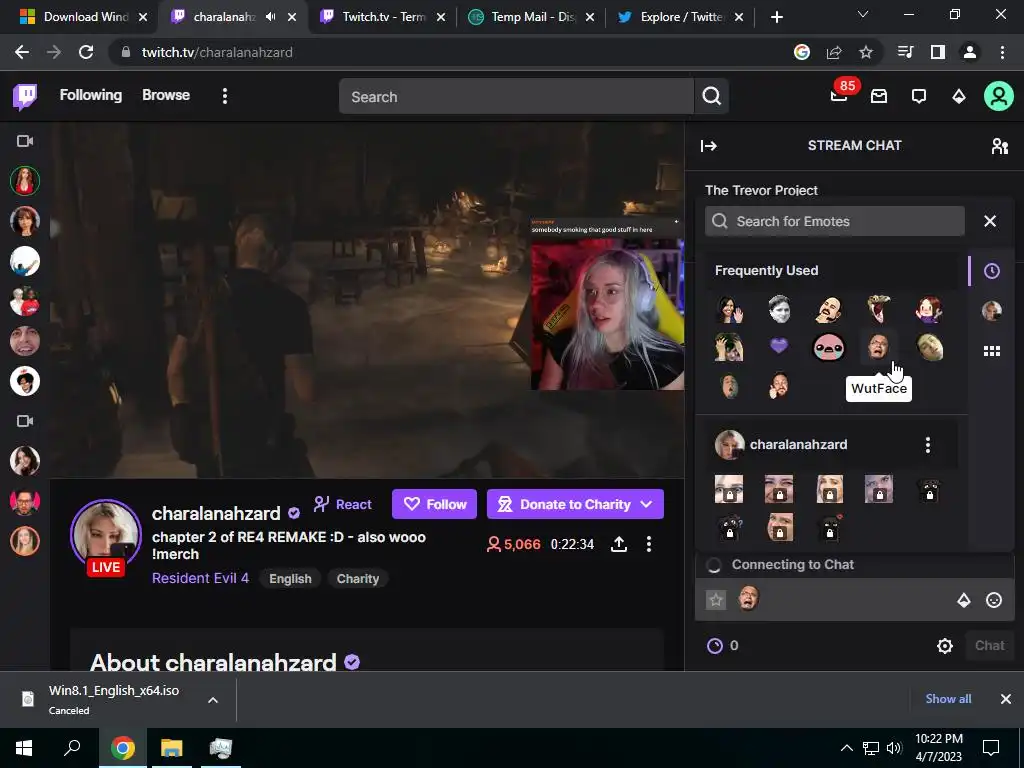The width and height of the screenshot is (1024, 768).
Task: Click Show all downloads
Action: point(948,699)
